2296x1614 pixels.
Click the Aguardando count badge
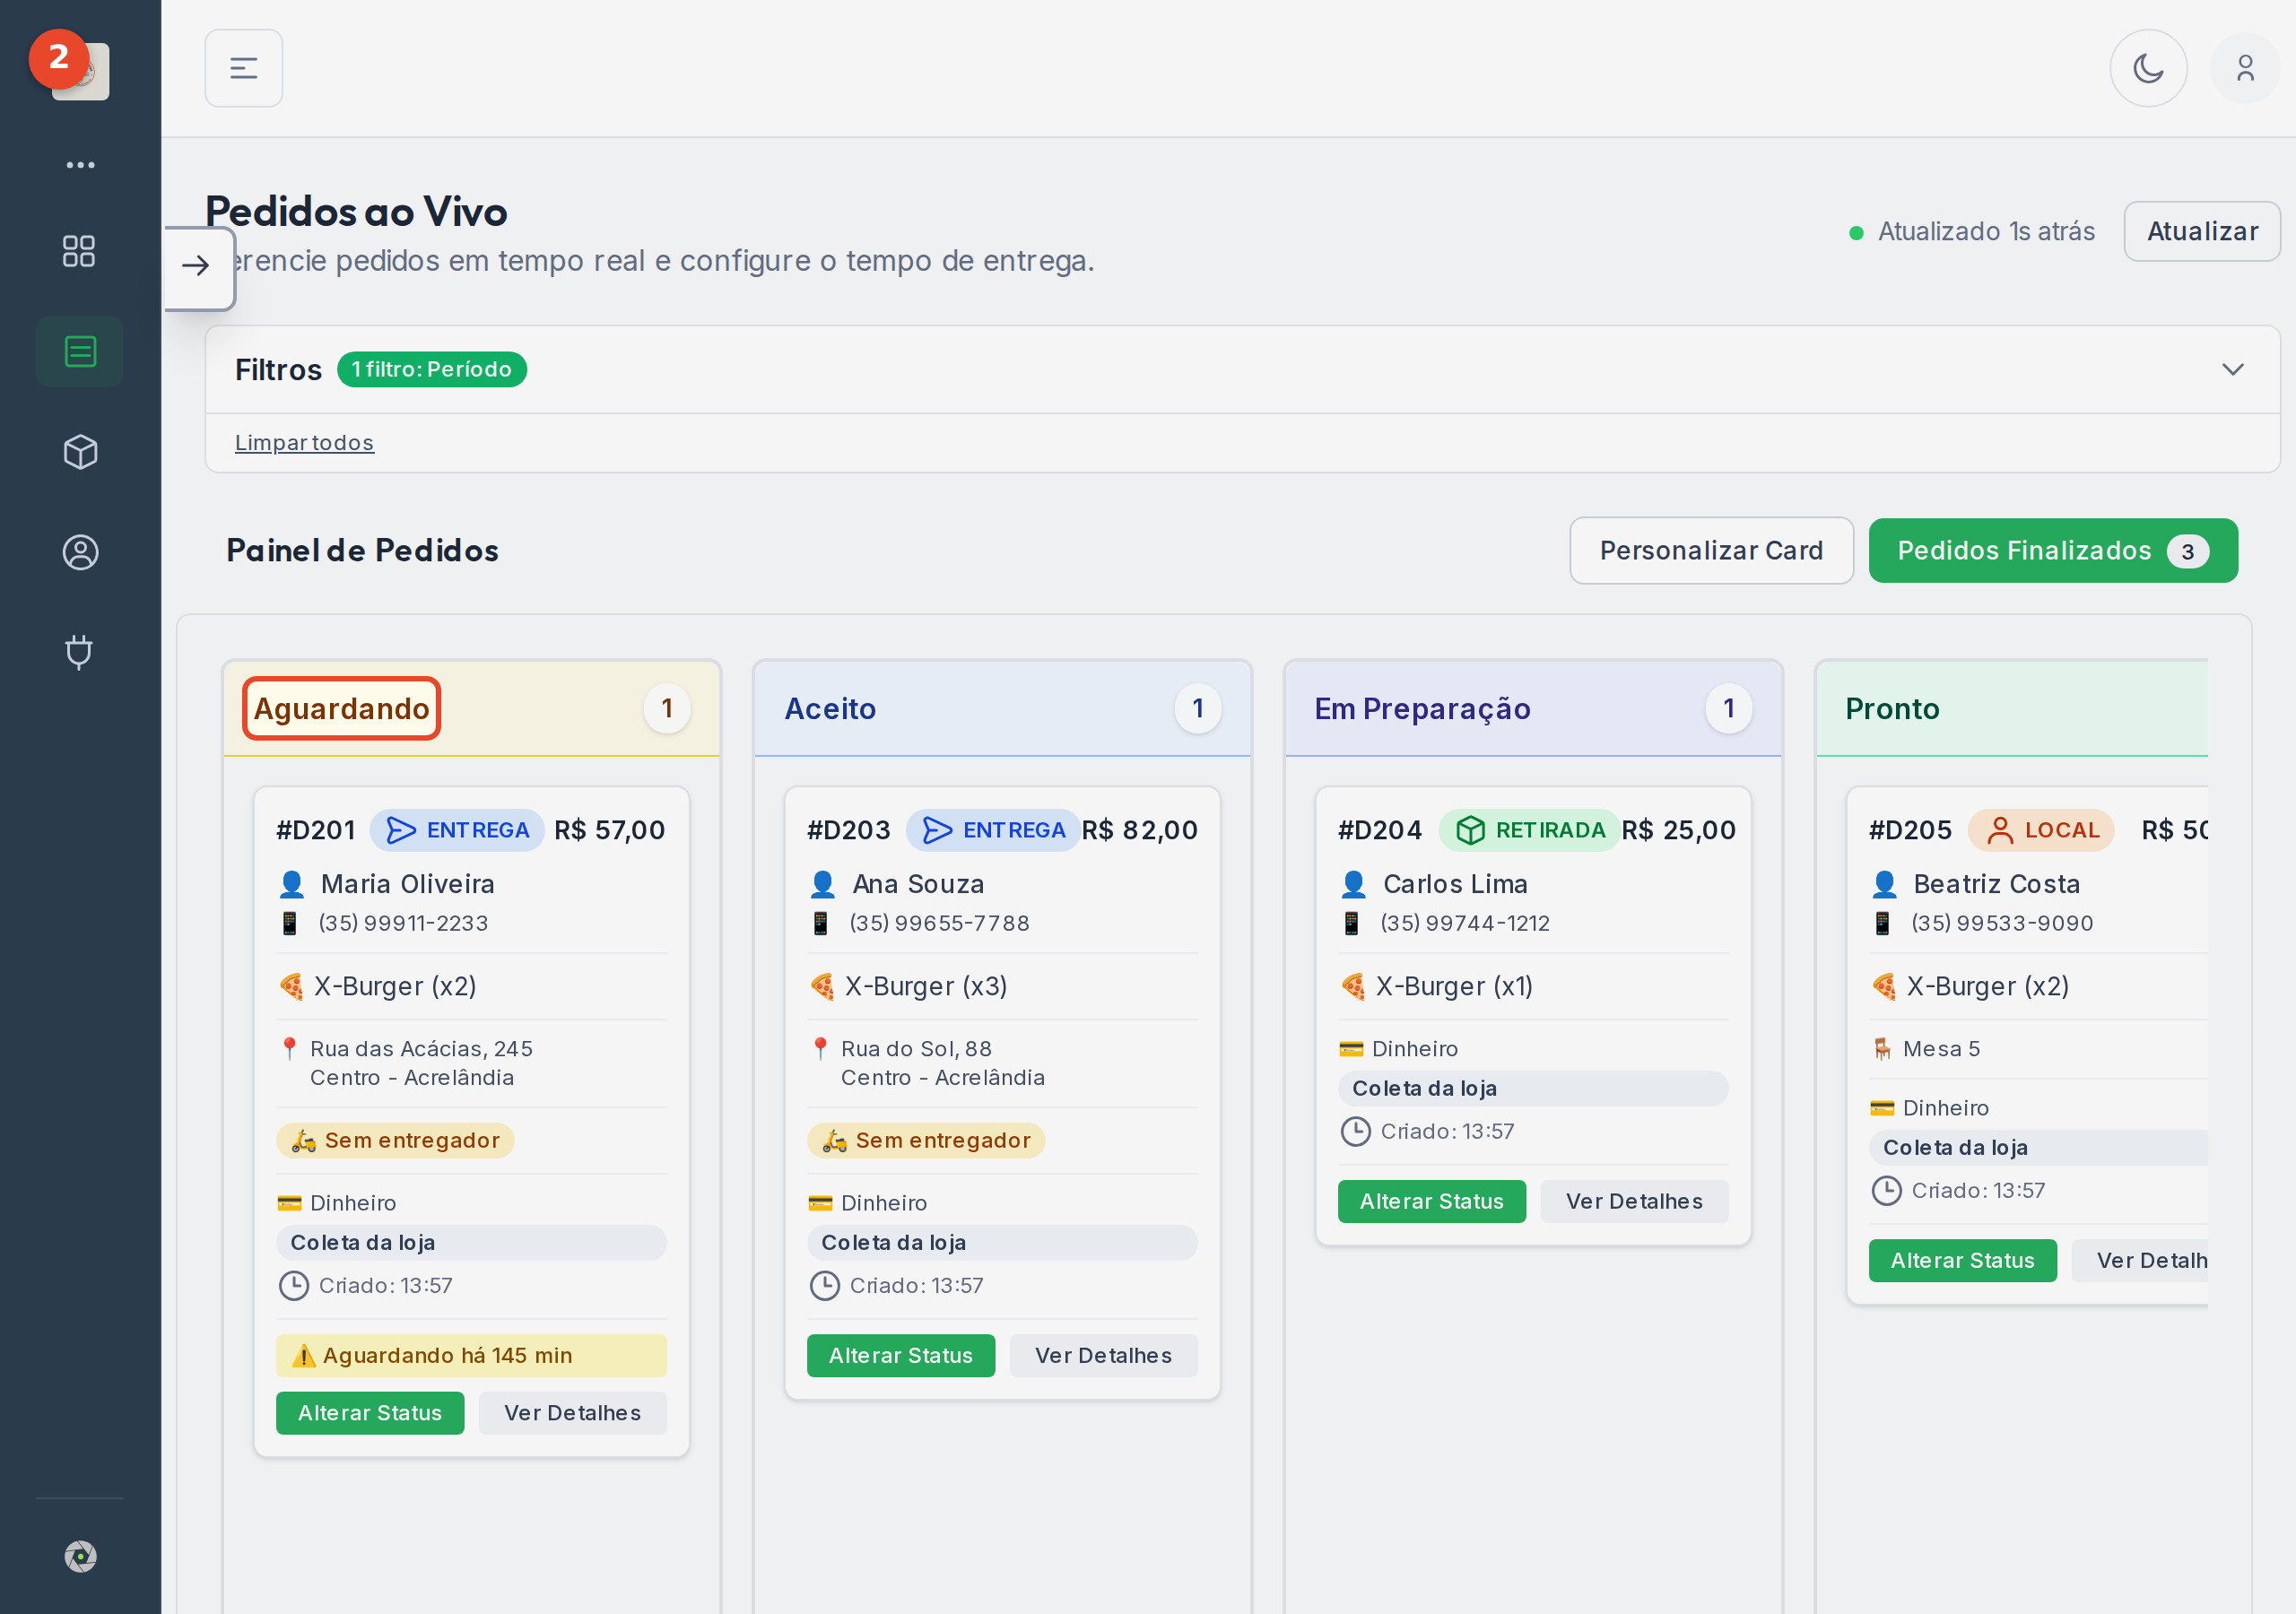(x=667, y=708)
